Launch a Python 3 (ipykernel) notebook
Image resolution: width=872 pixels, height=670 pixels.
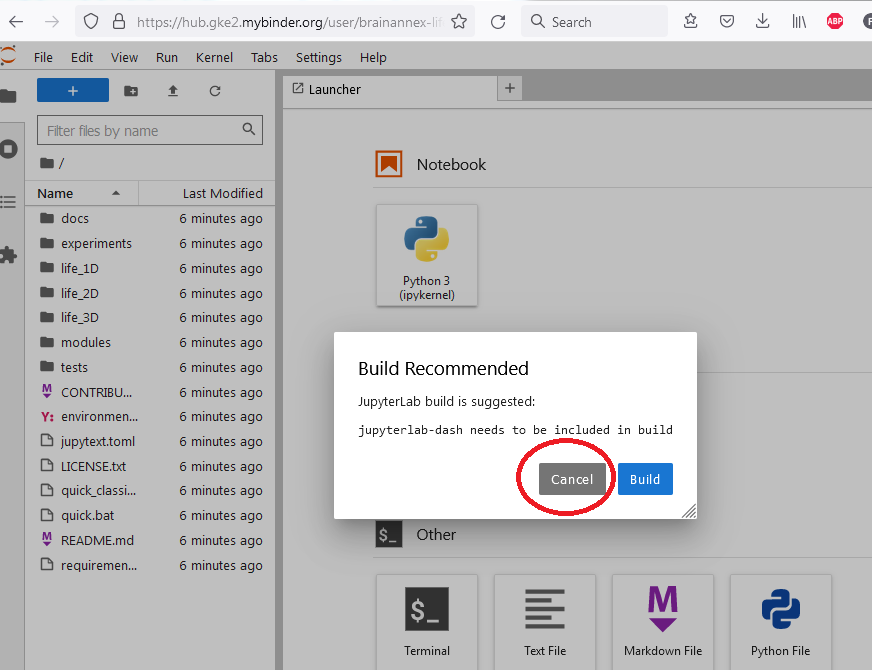pos(427,255)
